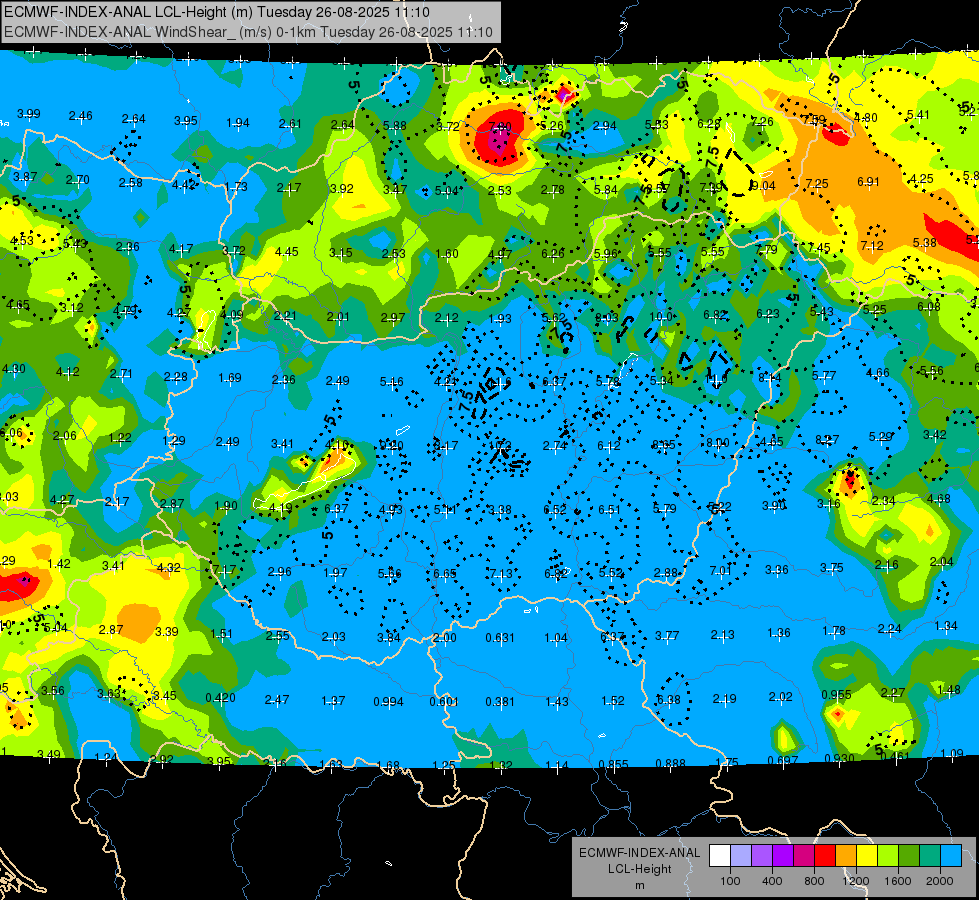Image resolution: width=979 pixels, height=900 pixels.
Task: Click the wind shear value 7.79
Action: pos(766,250)
